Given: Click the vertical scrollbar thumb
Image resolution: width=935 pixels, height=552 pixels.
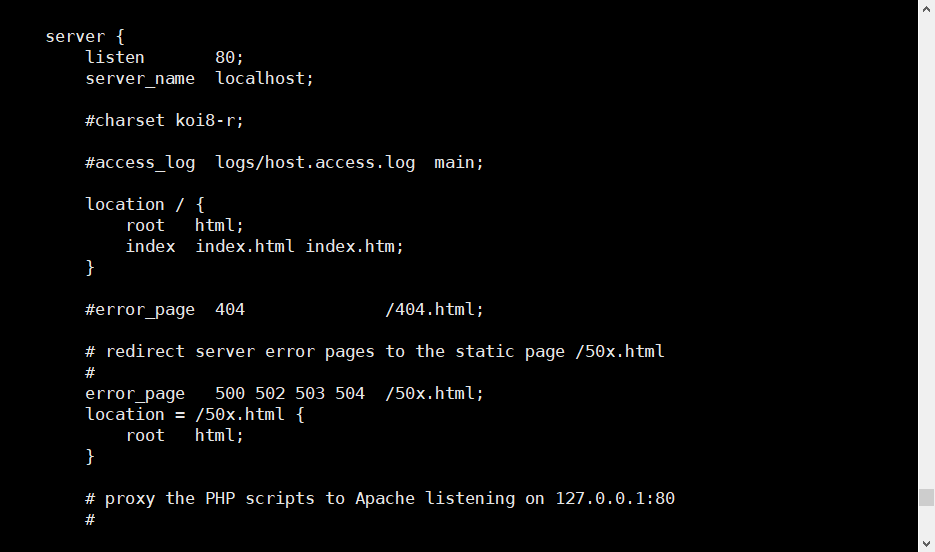Looking at the screenshot, I should tap(926, 498).
